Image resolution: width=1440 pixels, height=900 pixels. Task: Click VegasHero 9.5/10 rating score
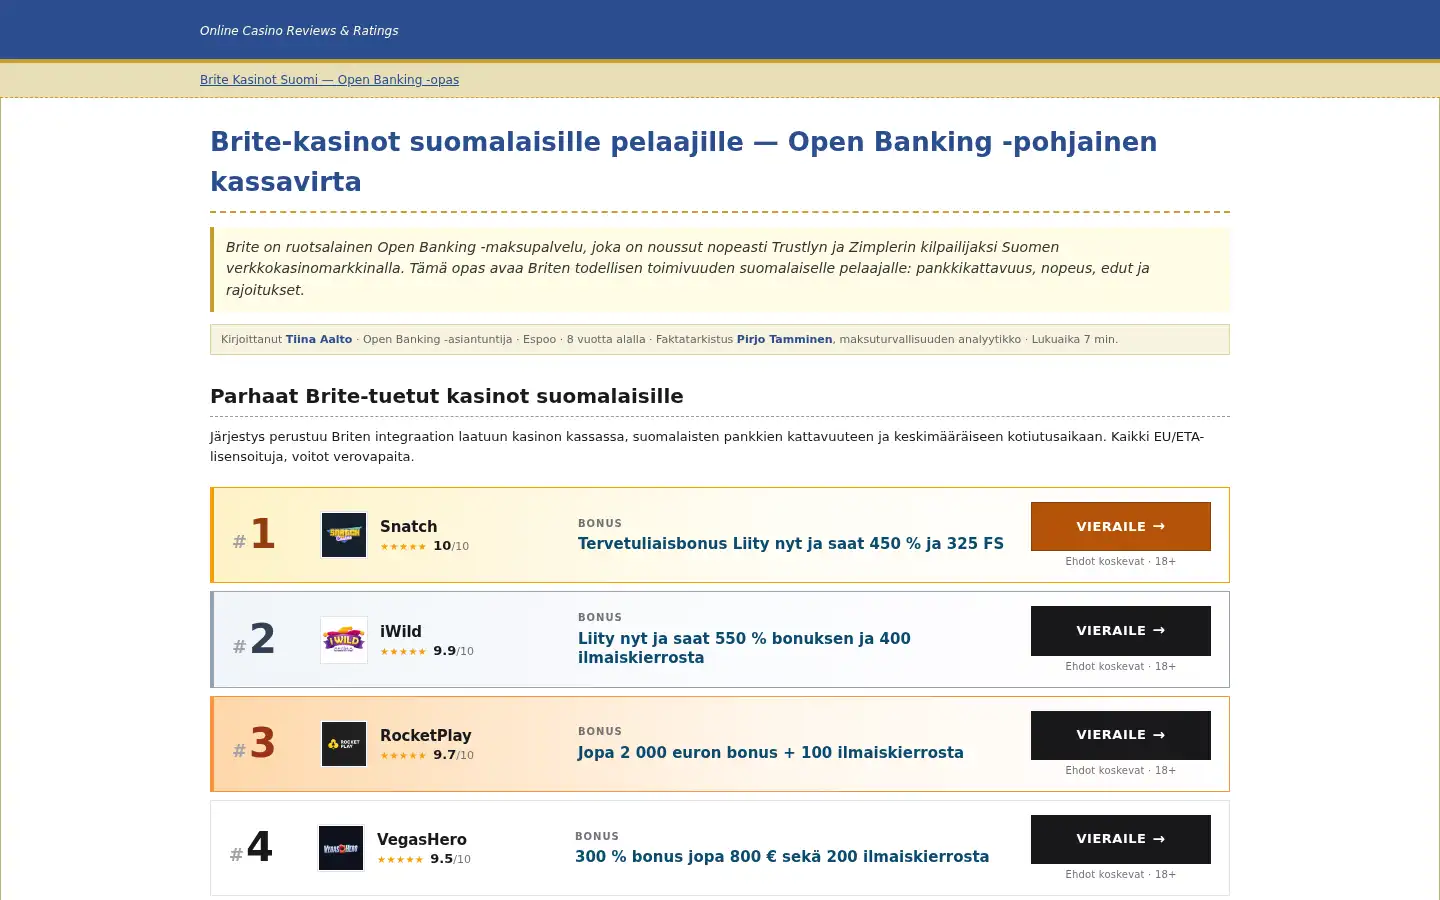pos(450,859)
